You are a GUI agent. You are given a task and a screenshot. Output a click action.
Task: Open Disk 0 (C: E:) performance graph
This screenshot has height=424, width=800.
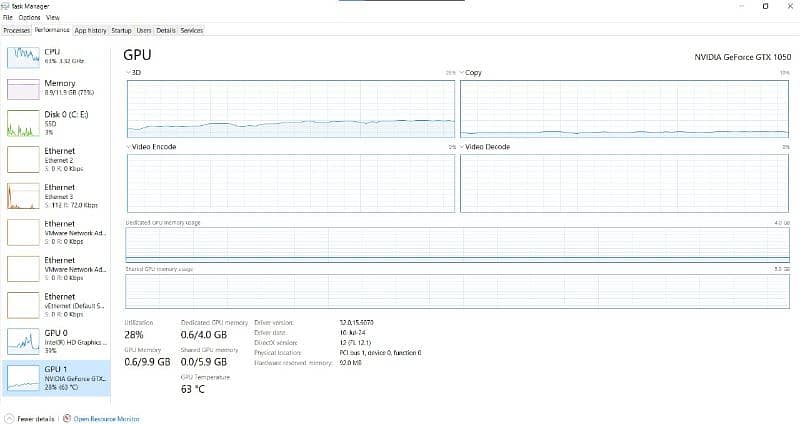tap(23, 123)
